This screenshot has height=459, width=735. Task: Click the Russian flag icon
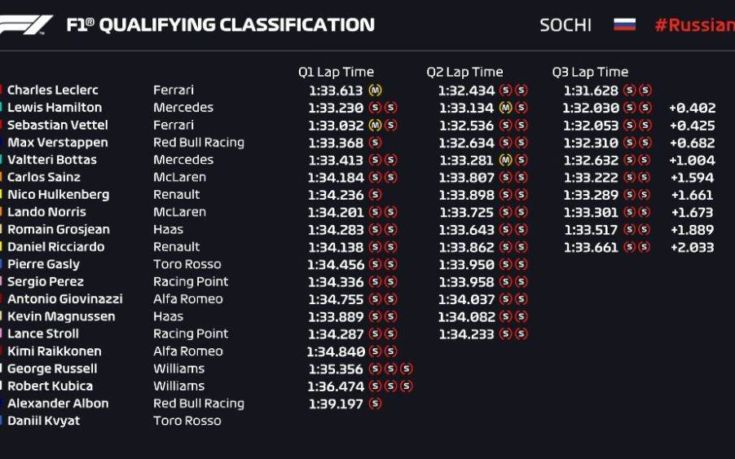pyautogui.click(x=624, y=24)
